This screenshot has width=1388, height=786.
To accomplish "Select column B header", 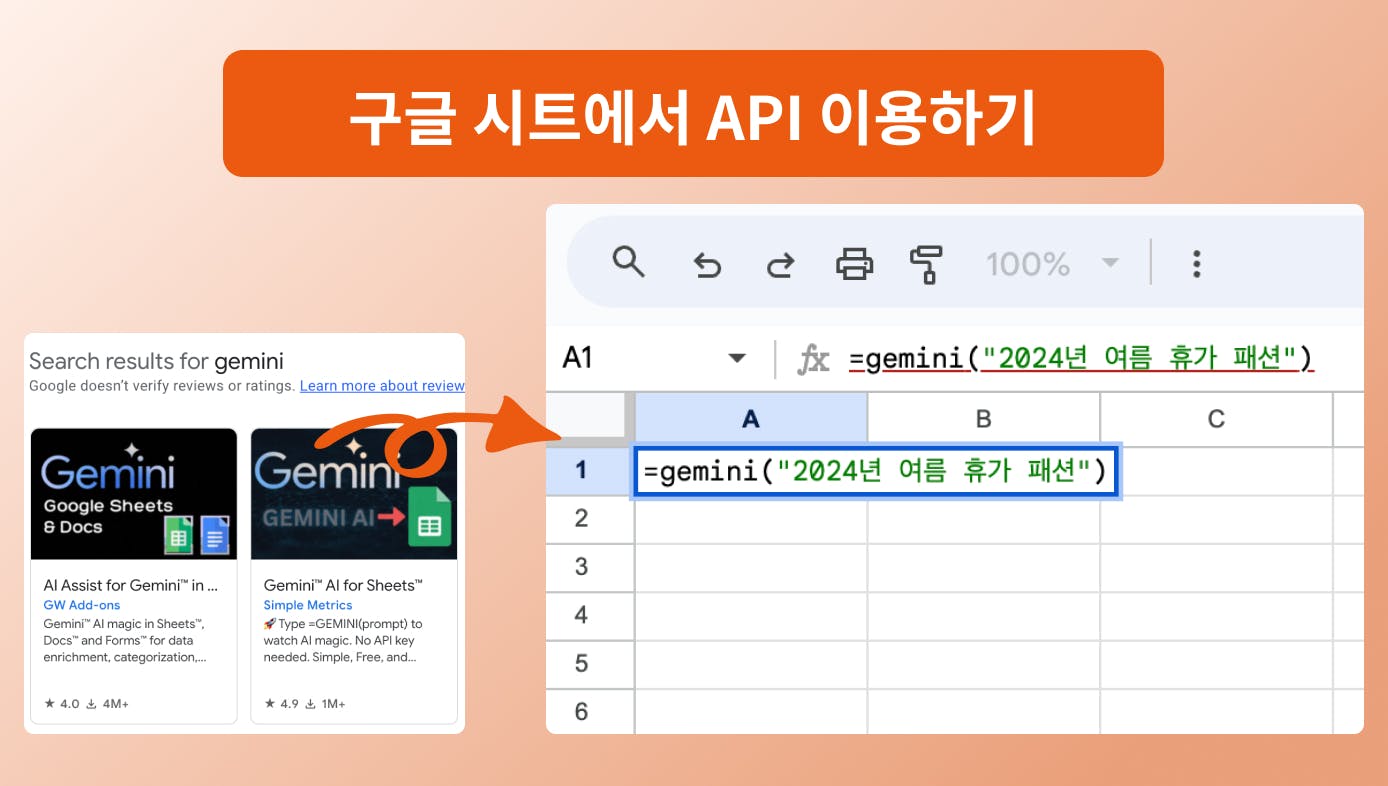I will point(984,419).
